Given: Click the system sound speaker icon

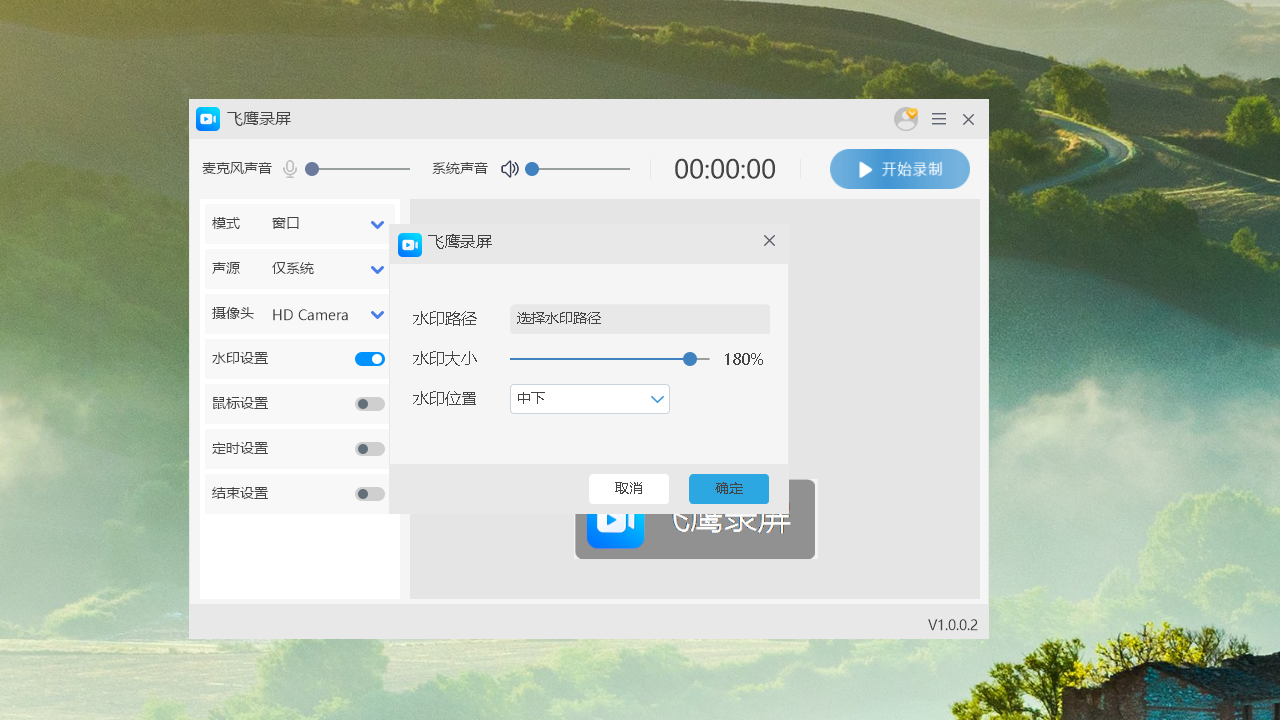Looking at the screenshot, I should [x=509, y=168].
